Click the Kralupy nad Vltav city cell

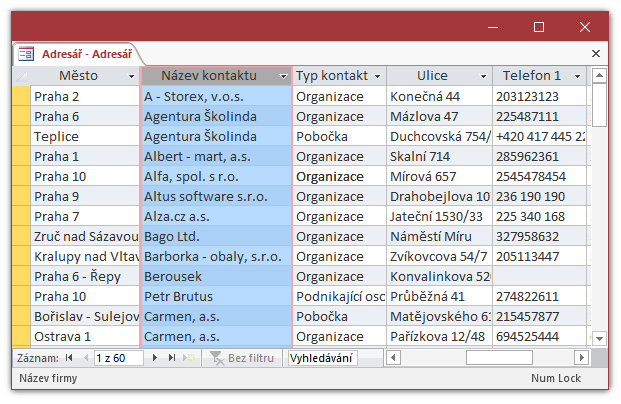click(x=85, y=256)
